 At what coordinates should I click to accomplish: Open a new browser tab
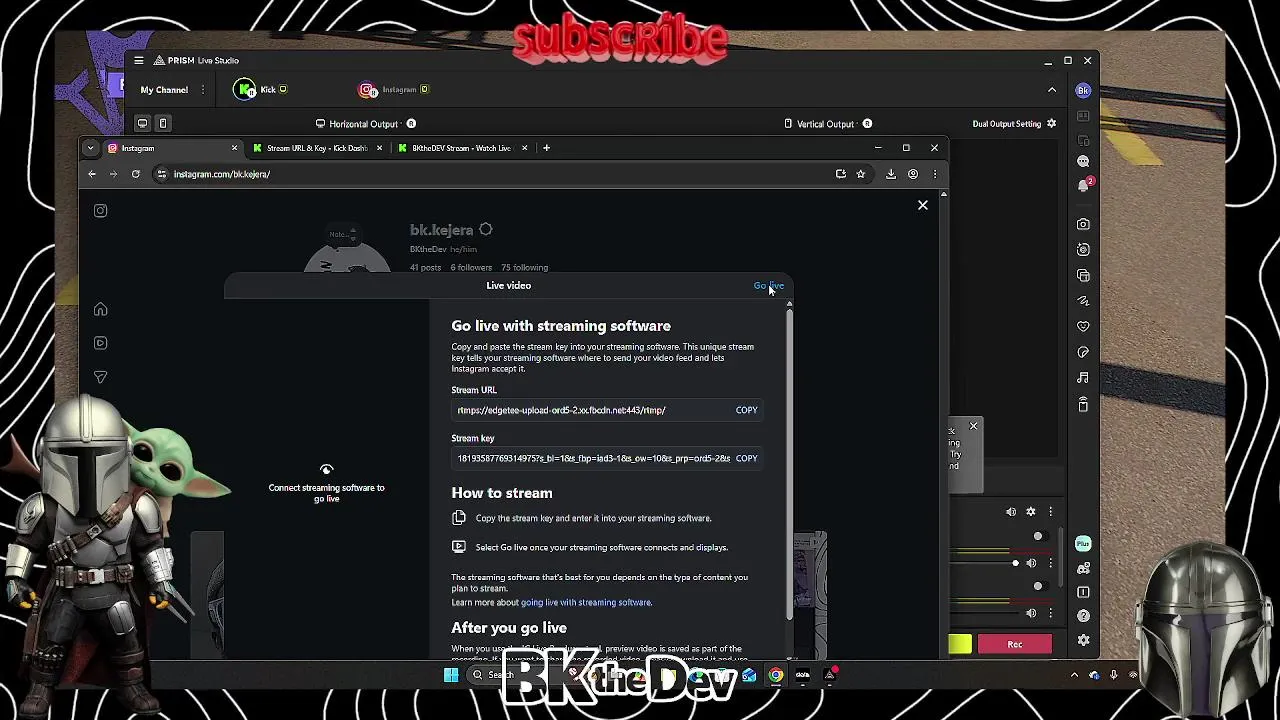click(x=546, y=148)
